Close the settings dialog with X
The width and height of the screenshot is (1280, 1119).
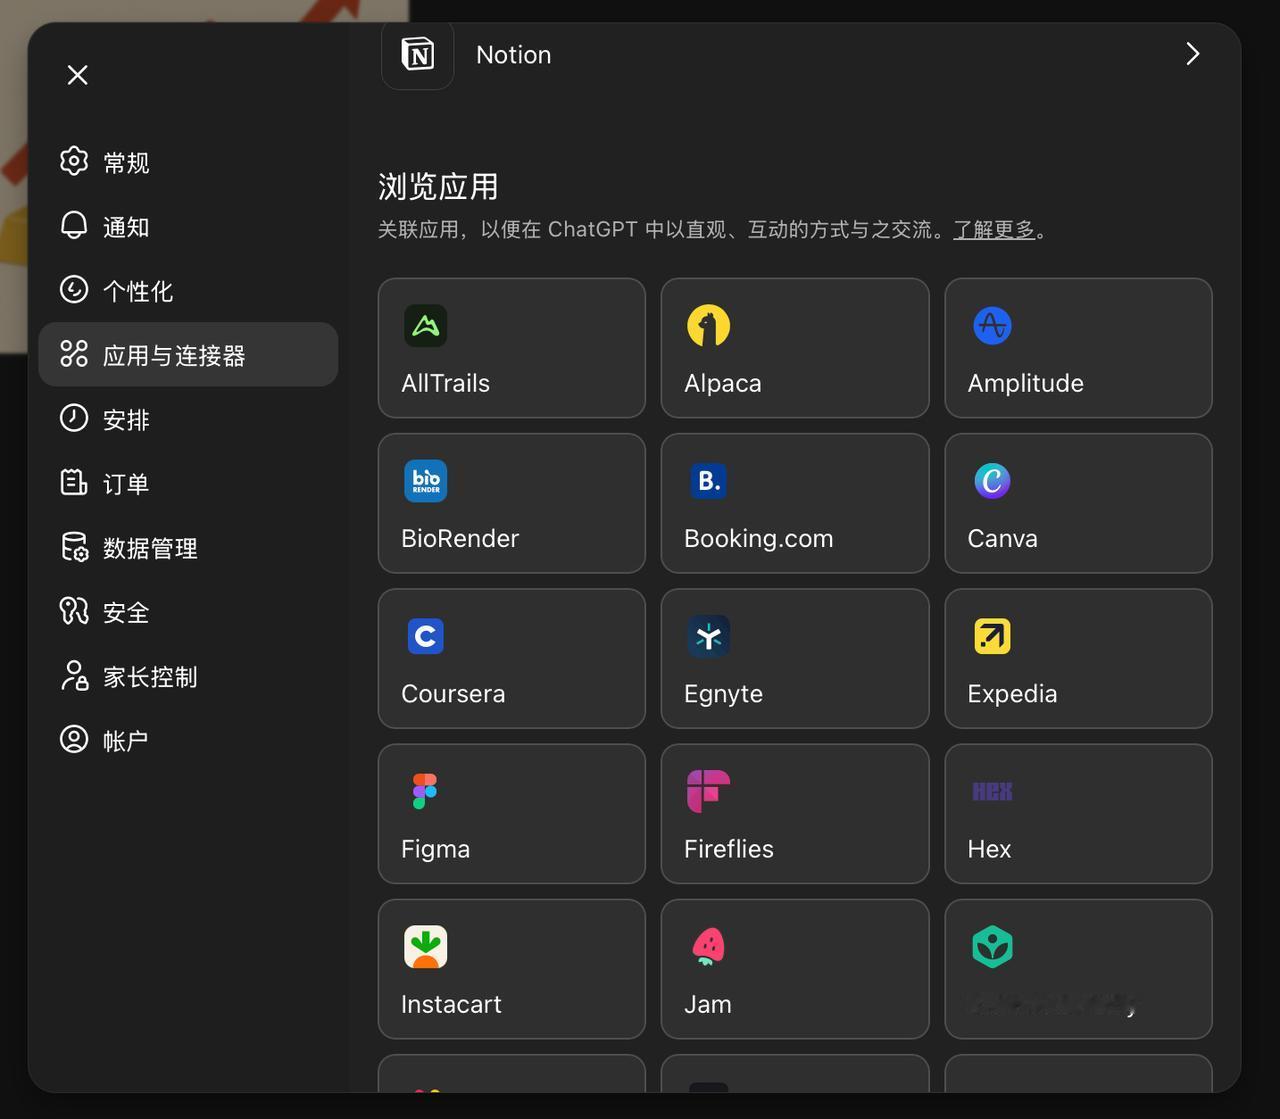coord(77,75)
